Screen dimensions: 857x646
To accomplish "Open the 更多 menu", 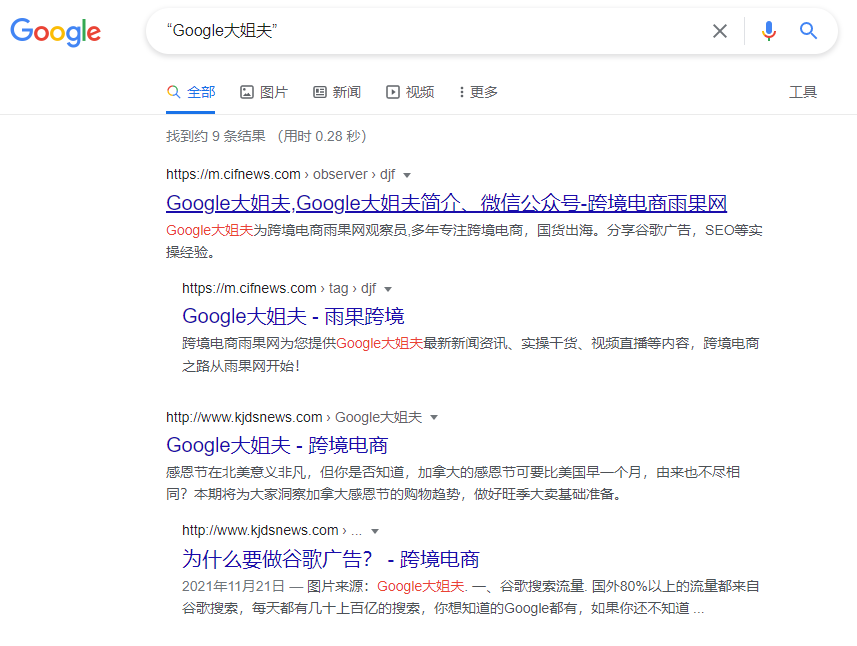I will click(x=478, y=92).
